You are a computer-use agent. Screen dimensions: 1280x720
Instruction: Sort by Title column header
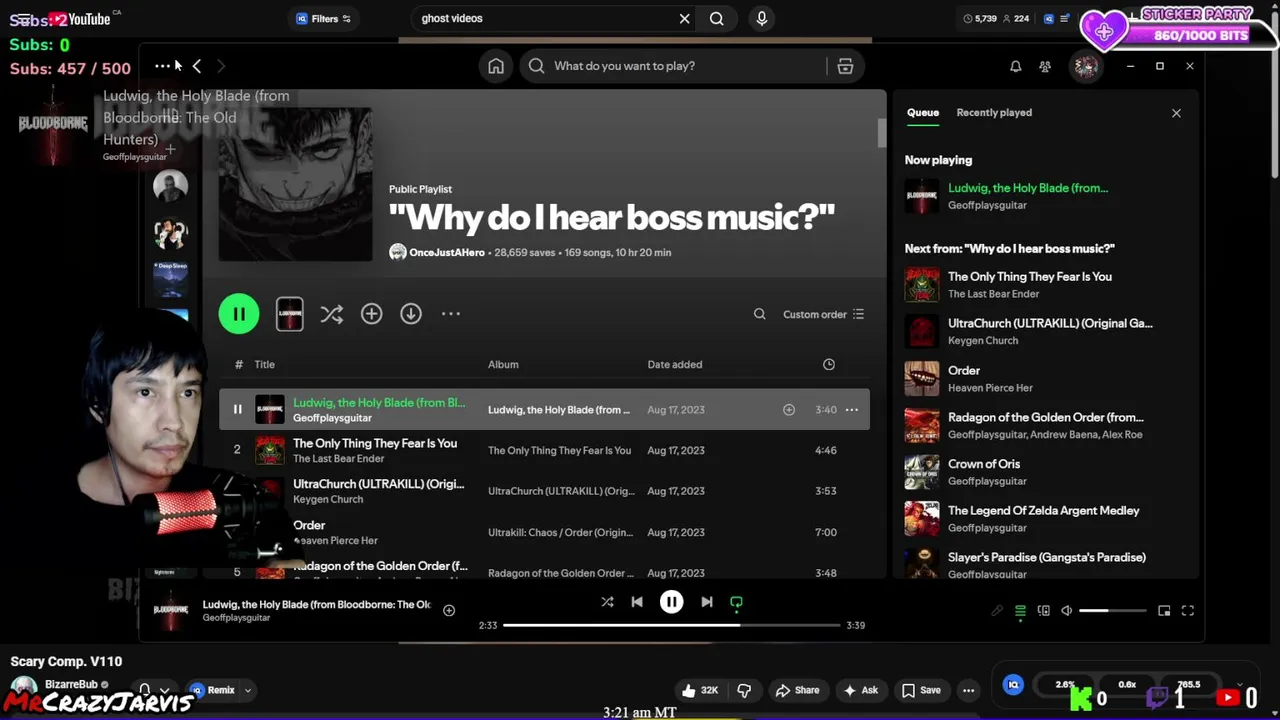[264, 364]
